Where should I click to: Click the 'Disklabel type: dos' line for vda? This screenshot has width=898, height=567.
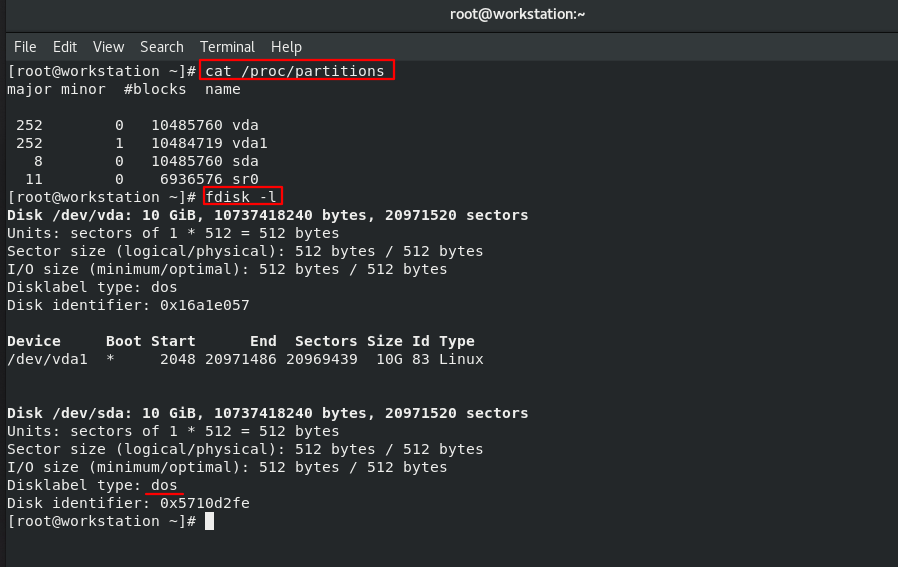pyautogui.click(x=92, y=288)
